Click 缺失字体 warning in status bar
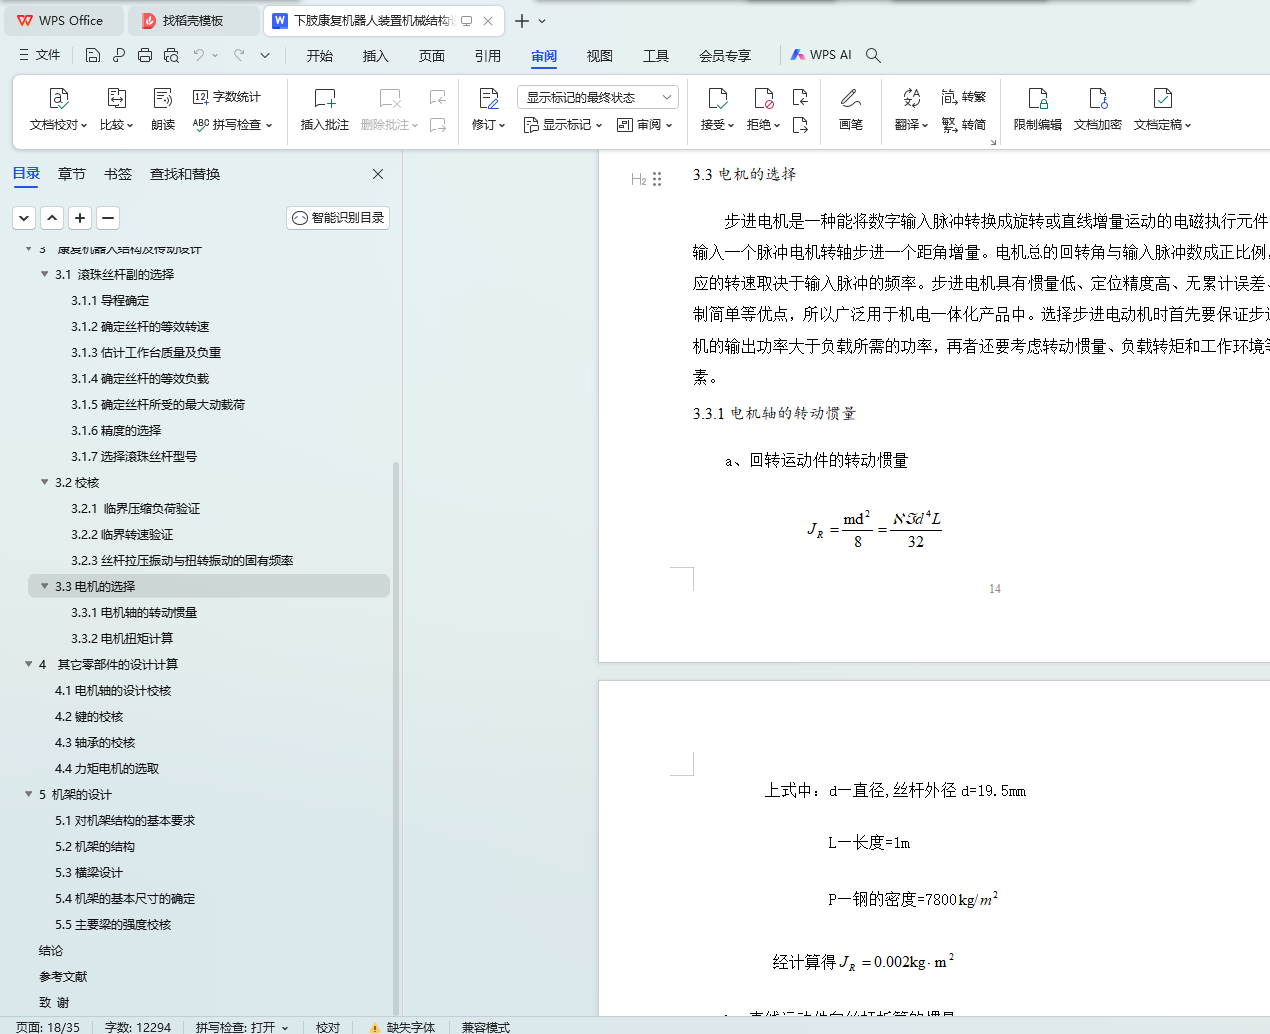Viewport: 1270px width, 1034px height. (402, 1027)
